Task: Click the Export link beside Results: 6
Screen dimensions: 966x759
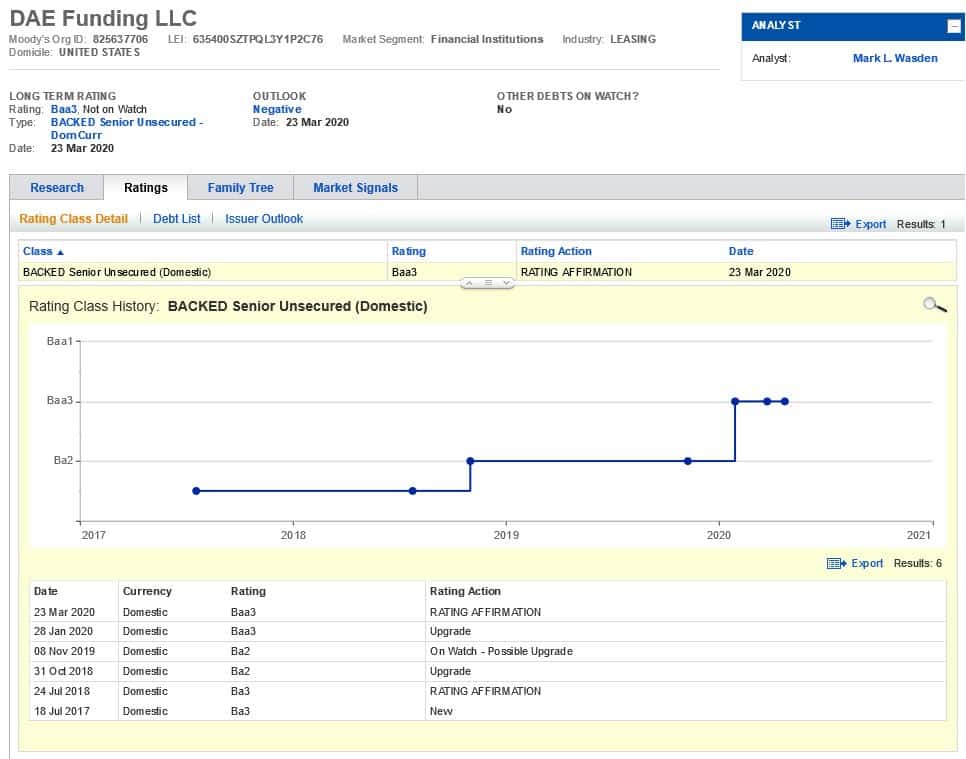Action: (x=867, y=563)
